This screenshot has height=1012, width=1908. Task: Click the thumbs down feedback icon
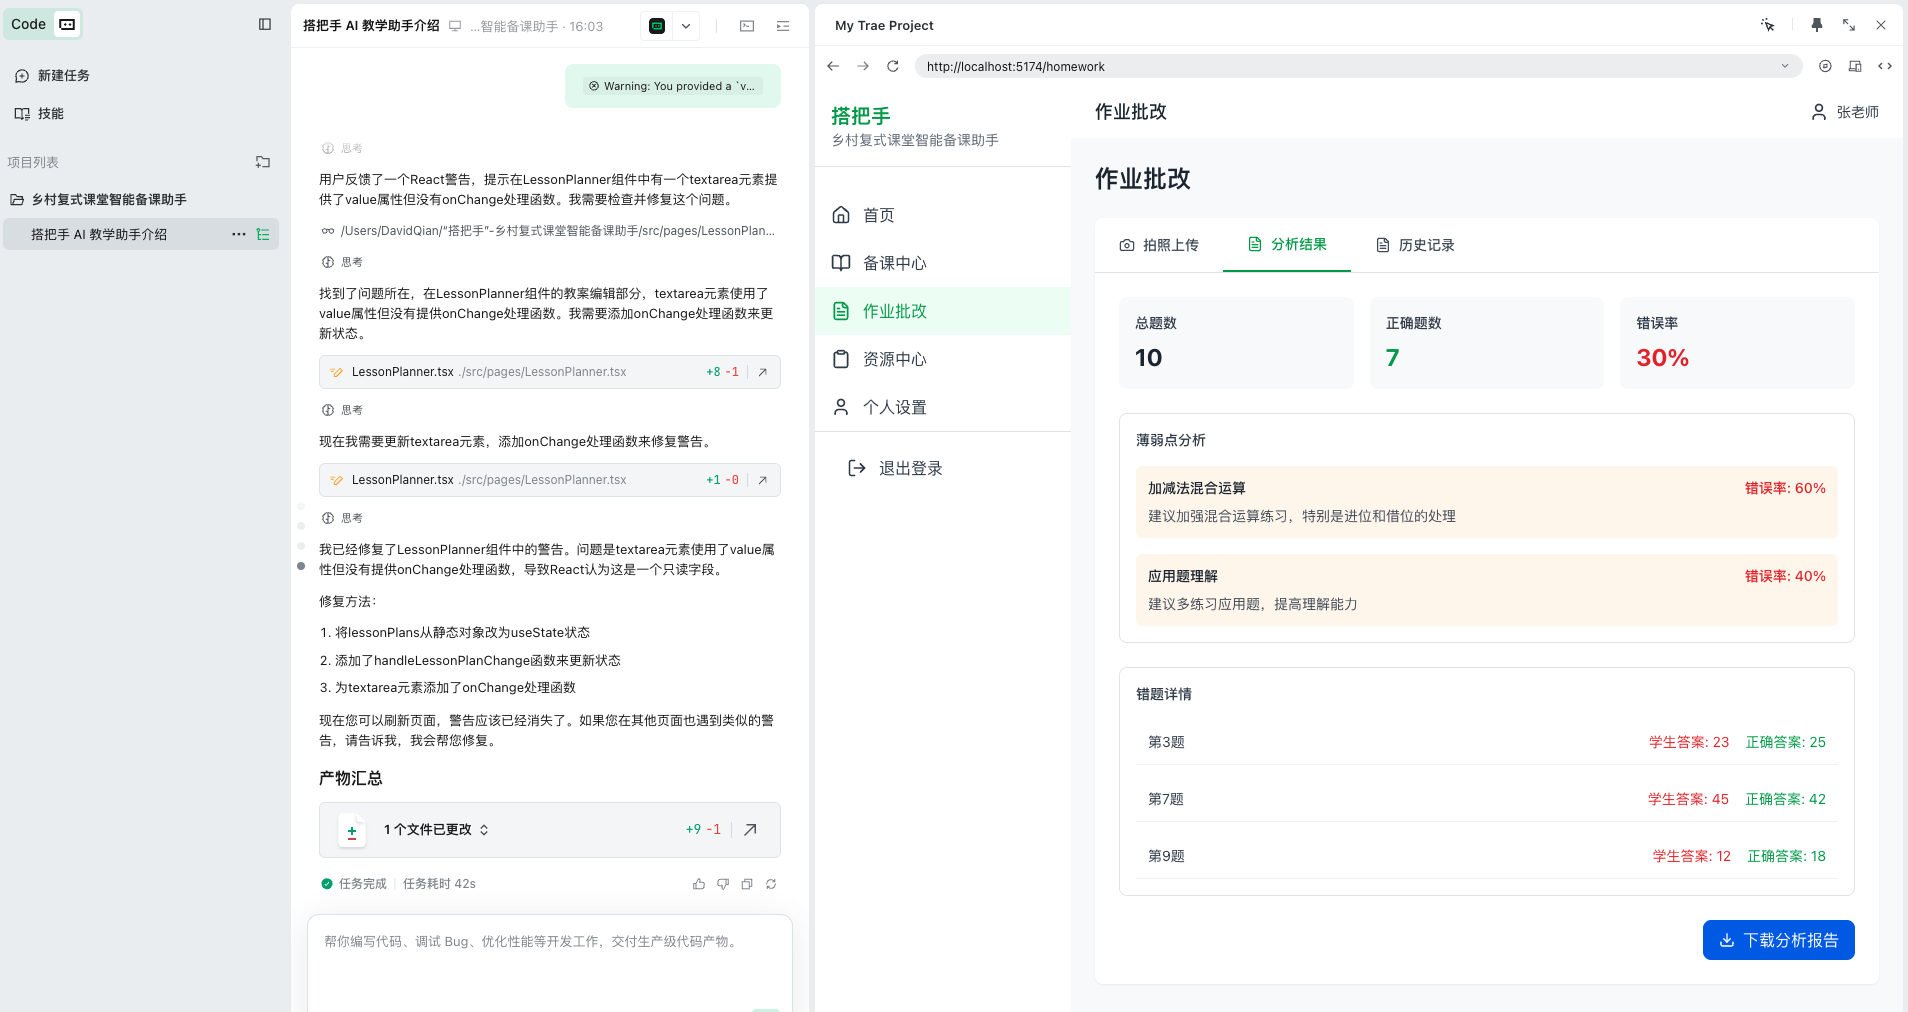coord(722,884)
